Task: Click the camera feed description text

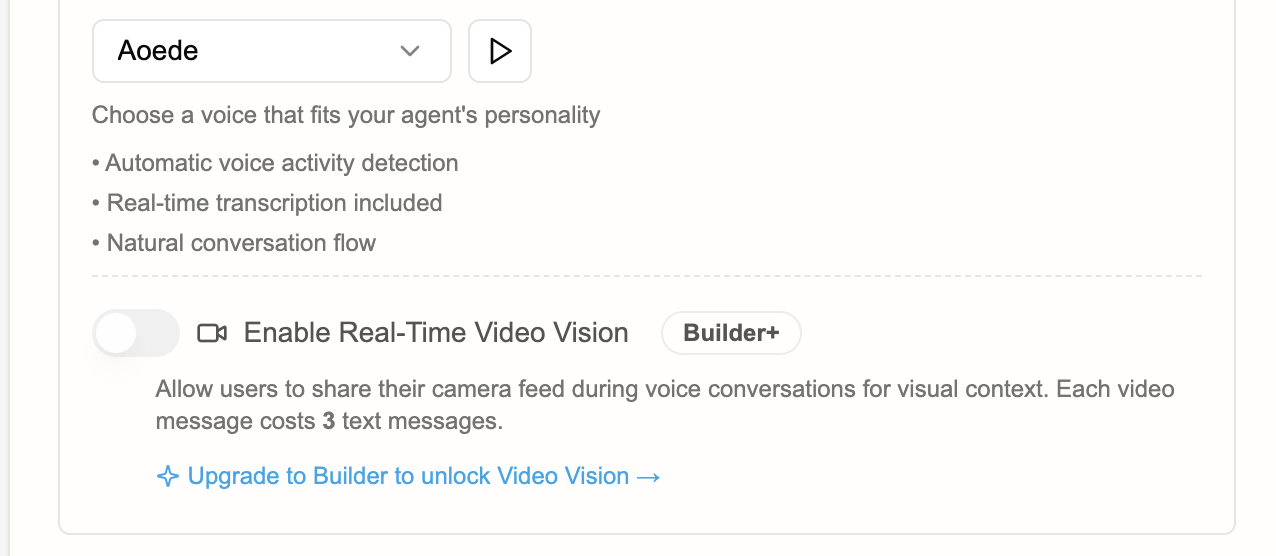Action: point(600,388)
